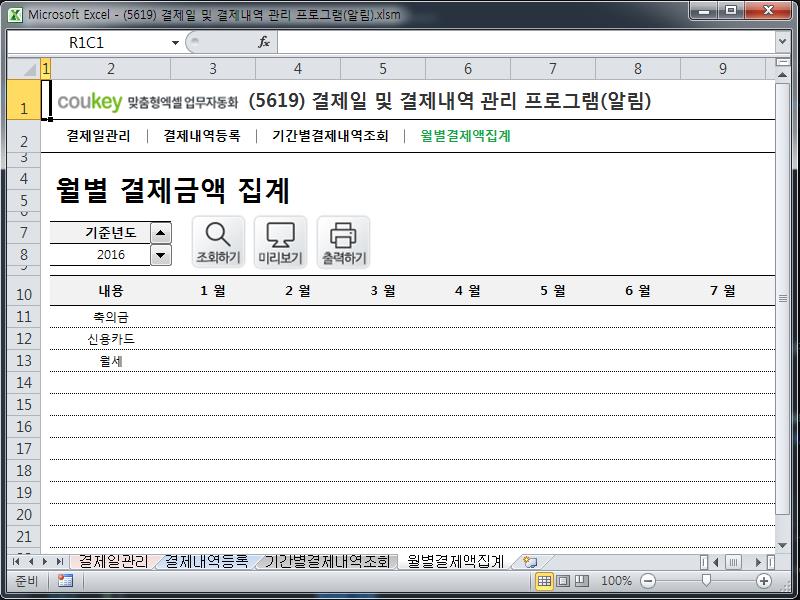Go to previous sheet tab arrow
This screenshot has height=600, width=800.
[x=31, y=562]
